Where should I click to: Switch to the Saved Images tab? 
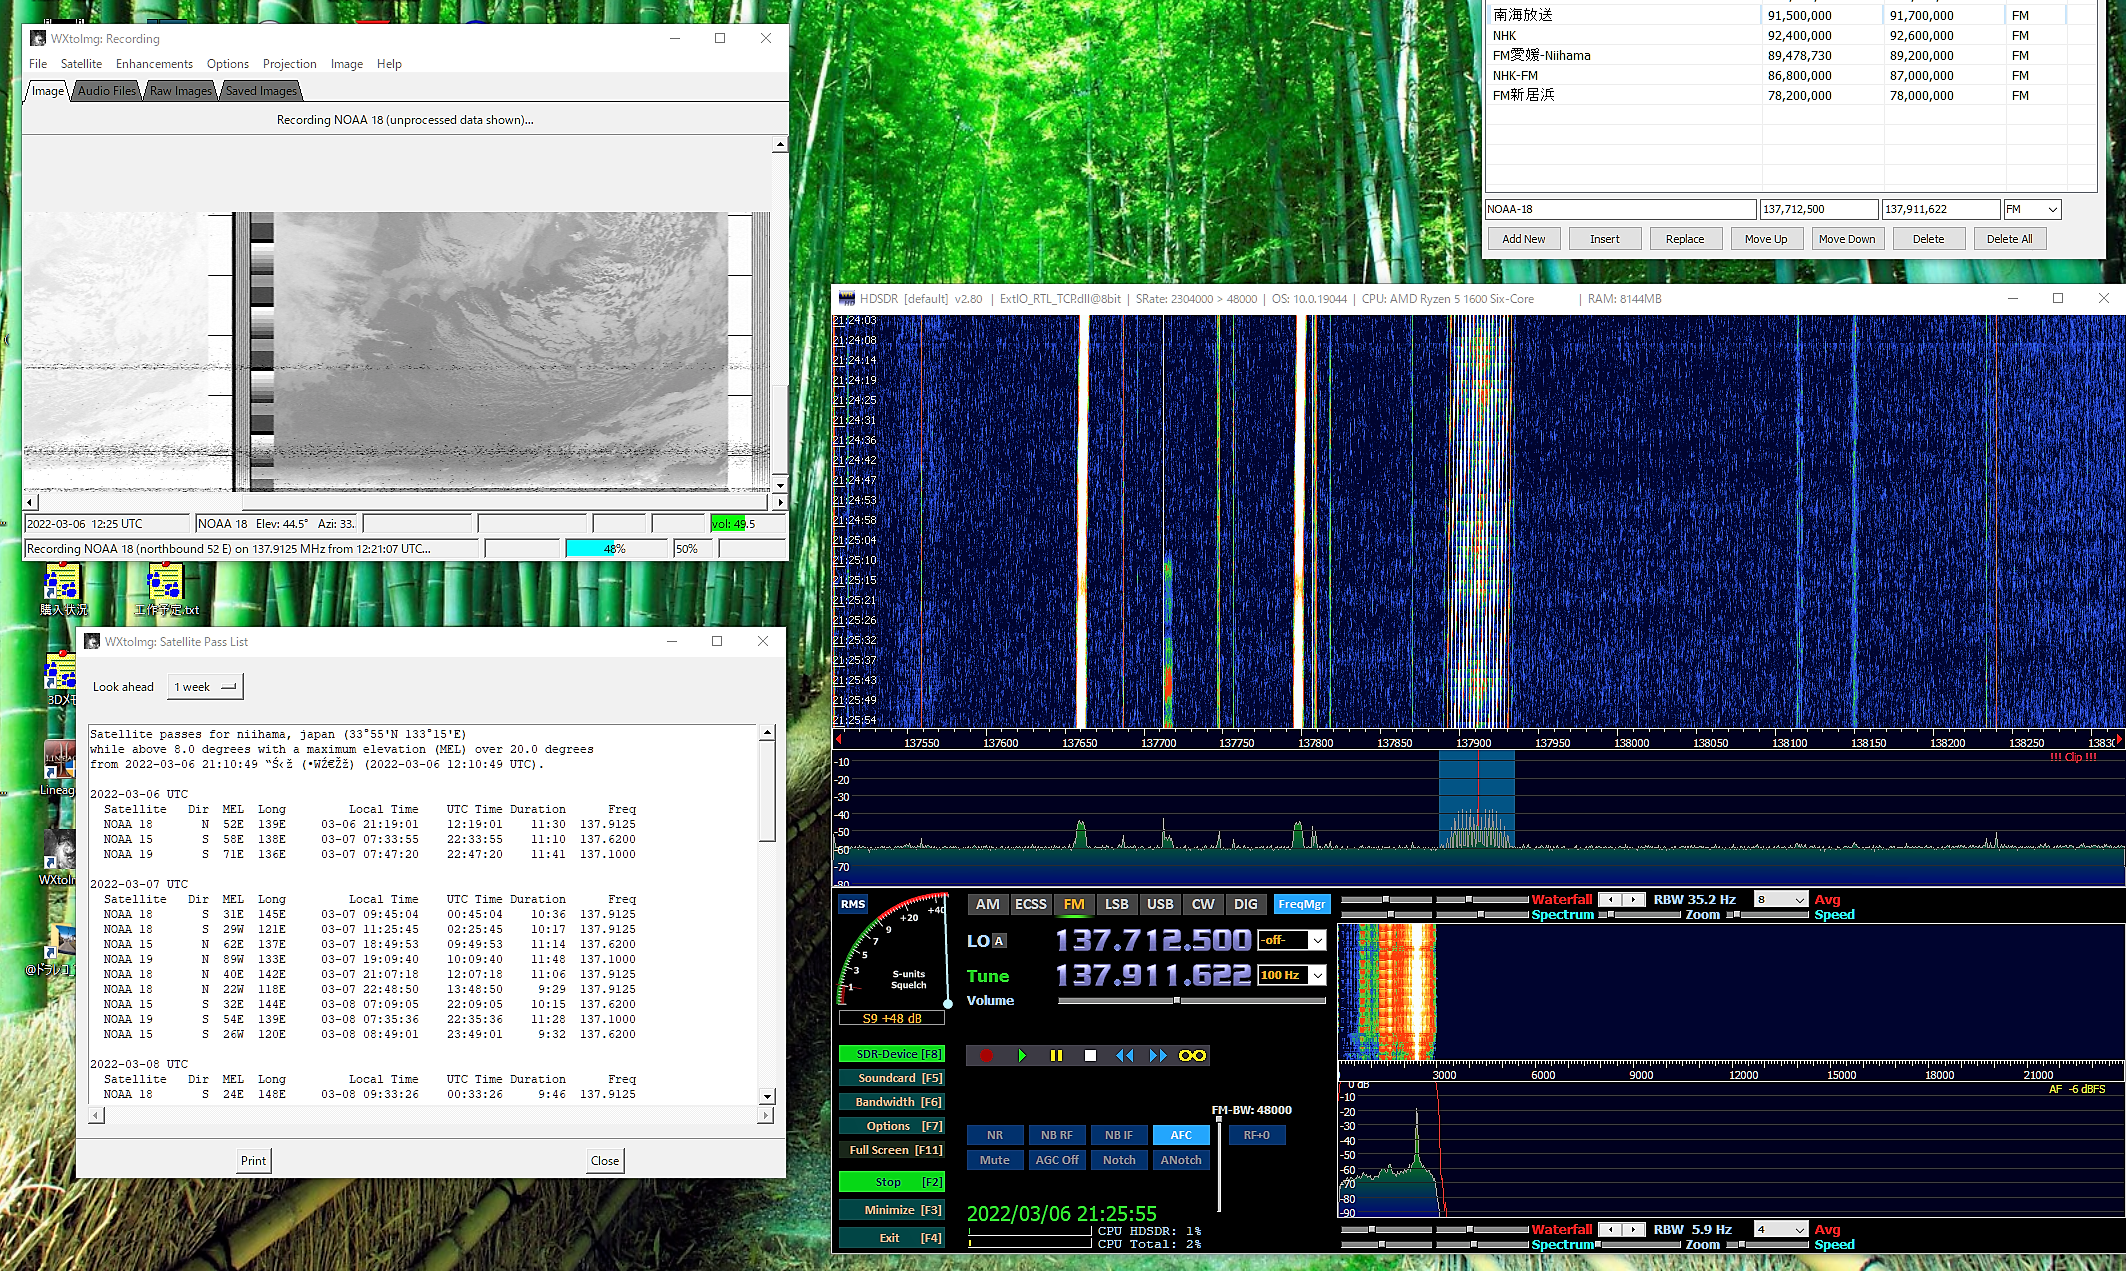(x=261, y=91)
